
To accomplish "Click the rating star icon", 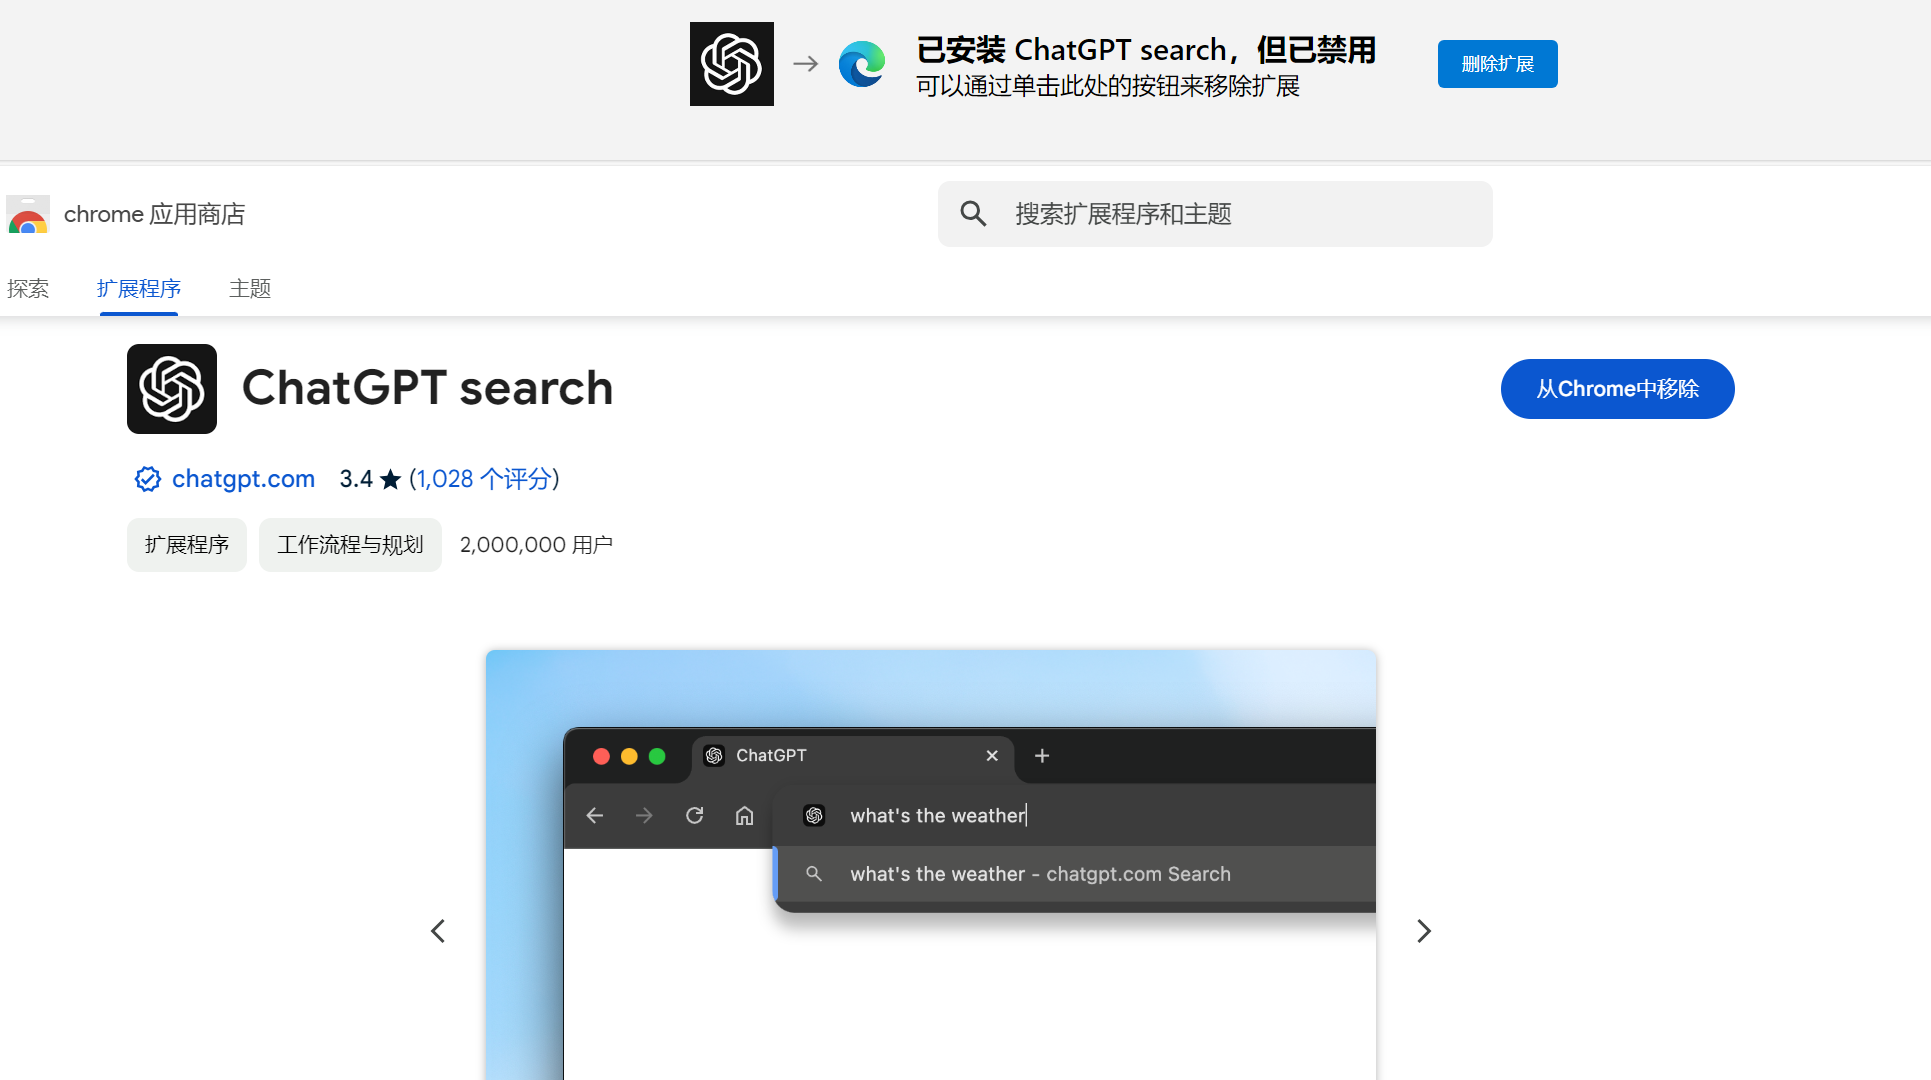I will click(391, 480).
